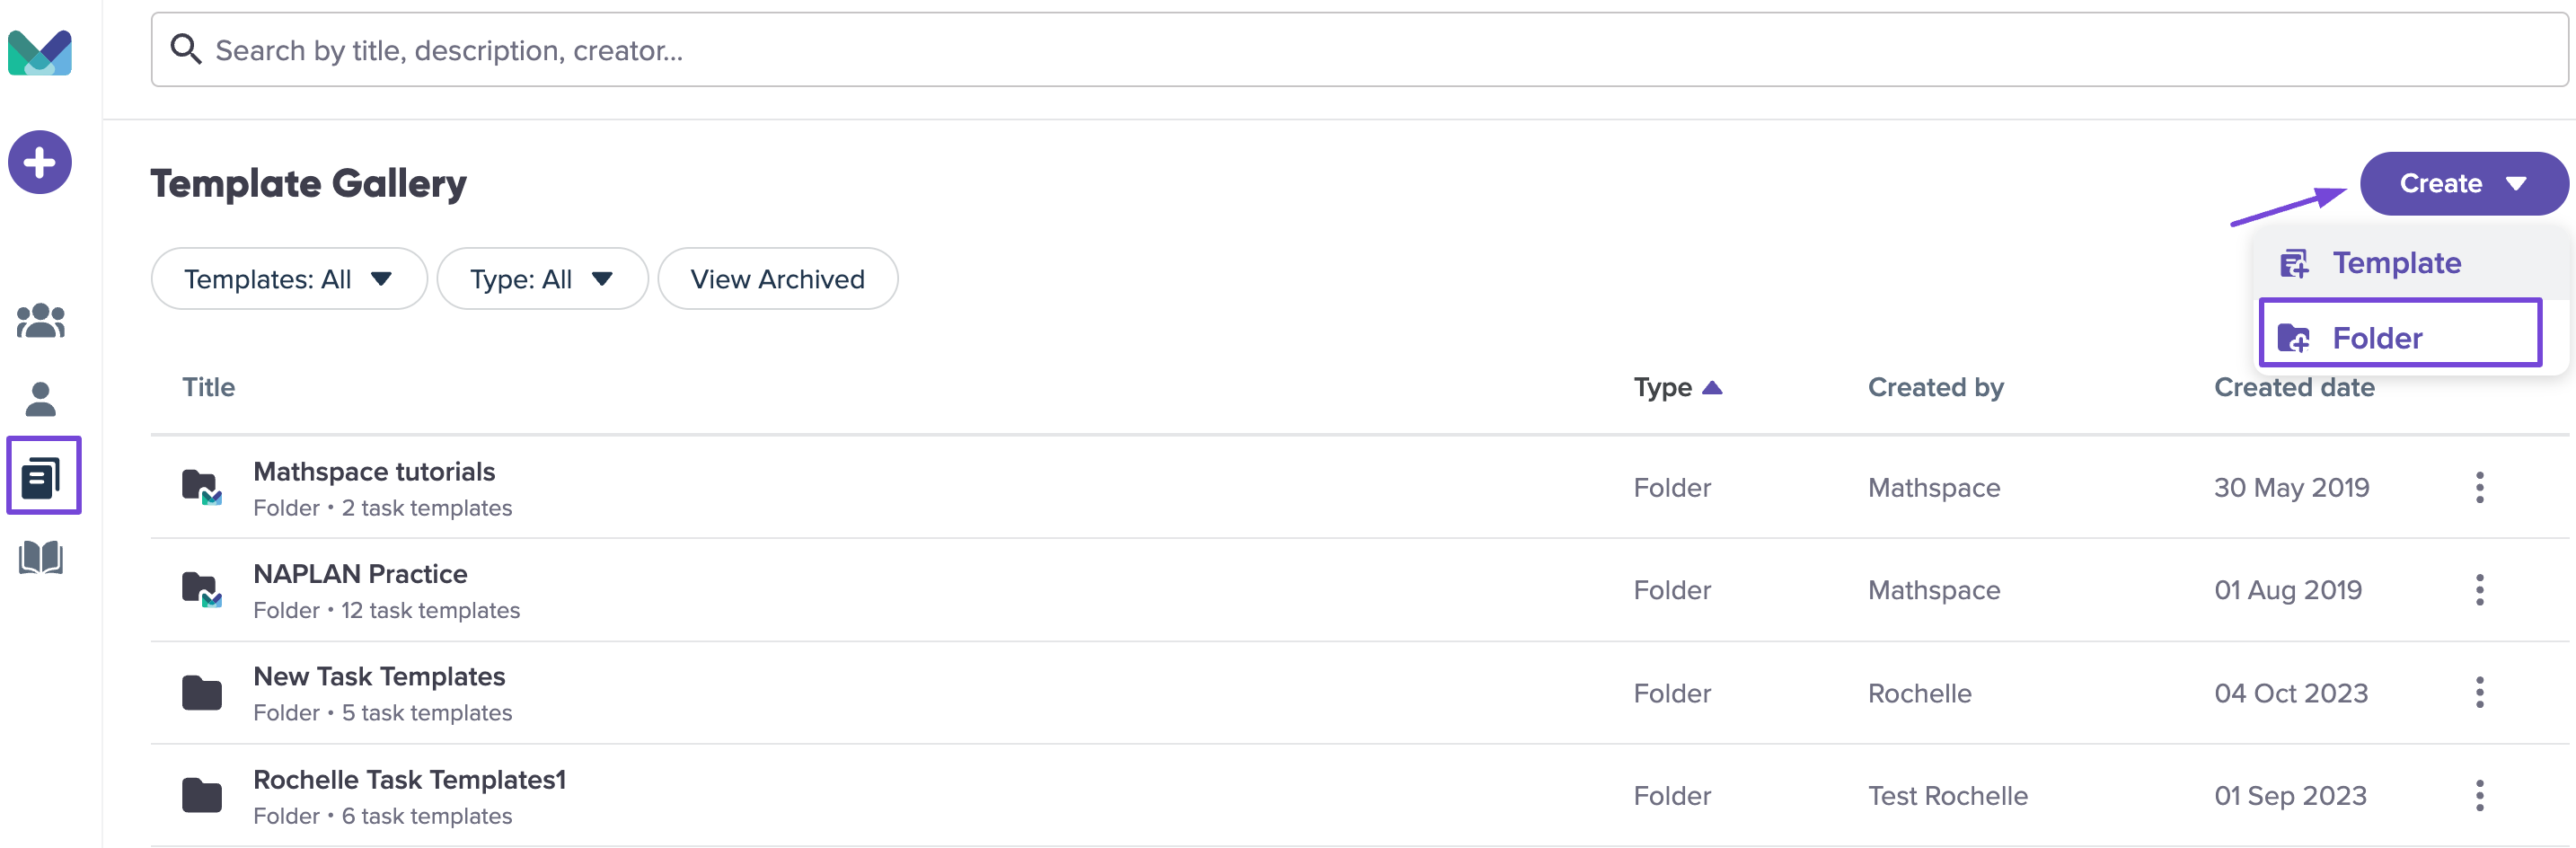Choose Folder from the Create menu
2576x848 pixels.
[x=2400, y=337]
